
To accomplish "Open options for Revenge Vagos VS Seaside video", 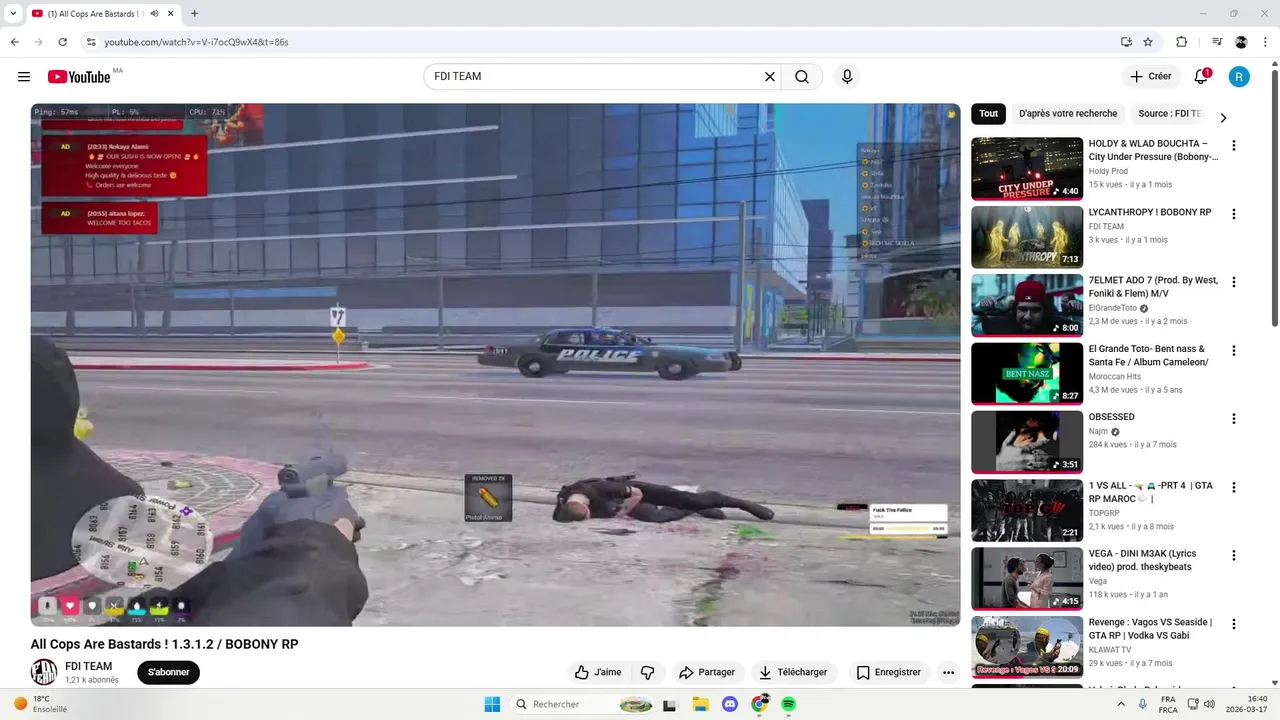I will click(1233, 624).
